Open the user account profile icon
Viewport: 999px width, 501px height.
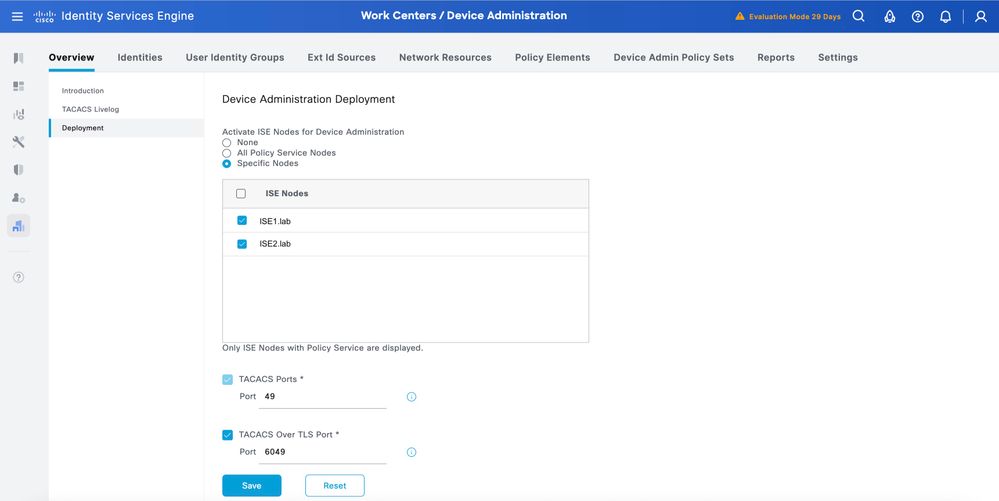click(x=981, y=17)
